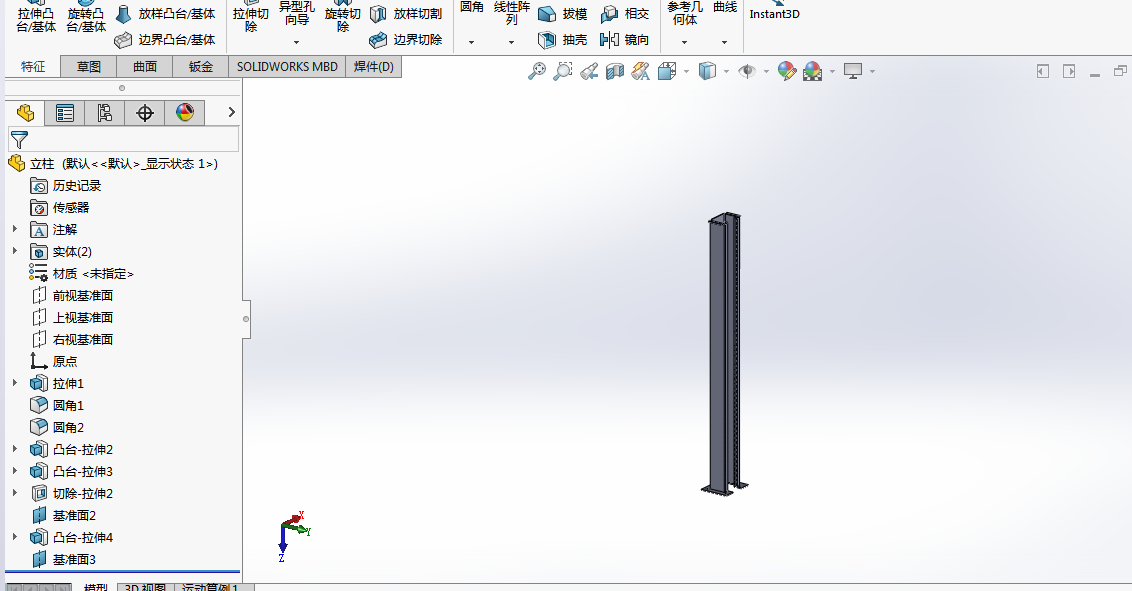Open Edit Appearance color ball icon
The width and height of the screenshot is (1132, 591).
(787, 71)
